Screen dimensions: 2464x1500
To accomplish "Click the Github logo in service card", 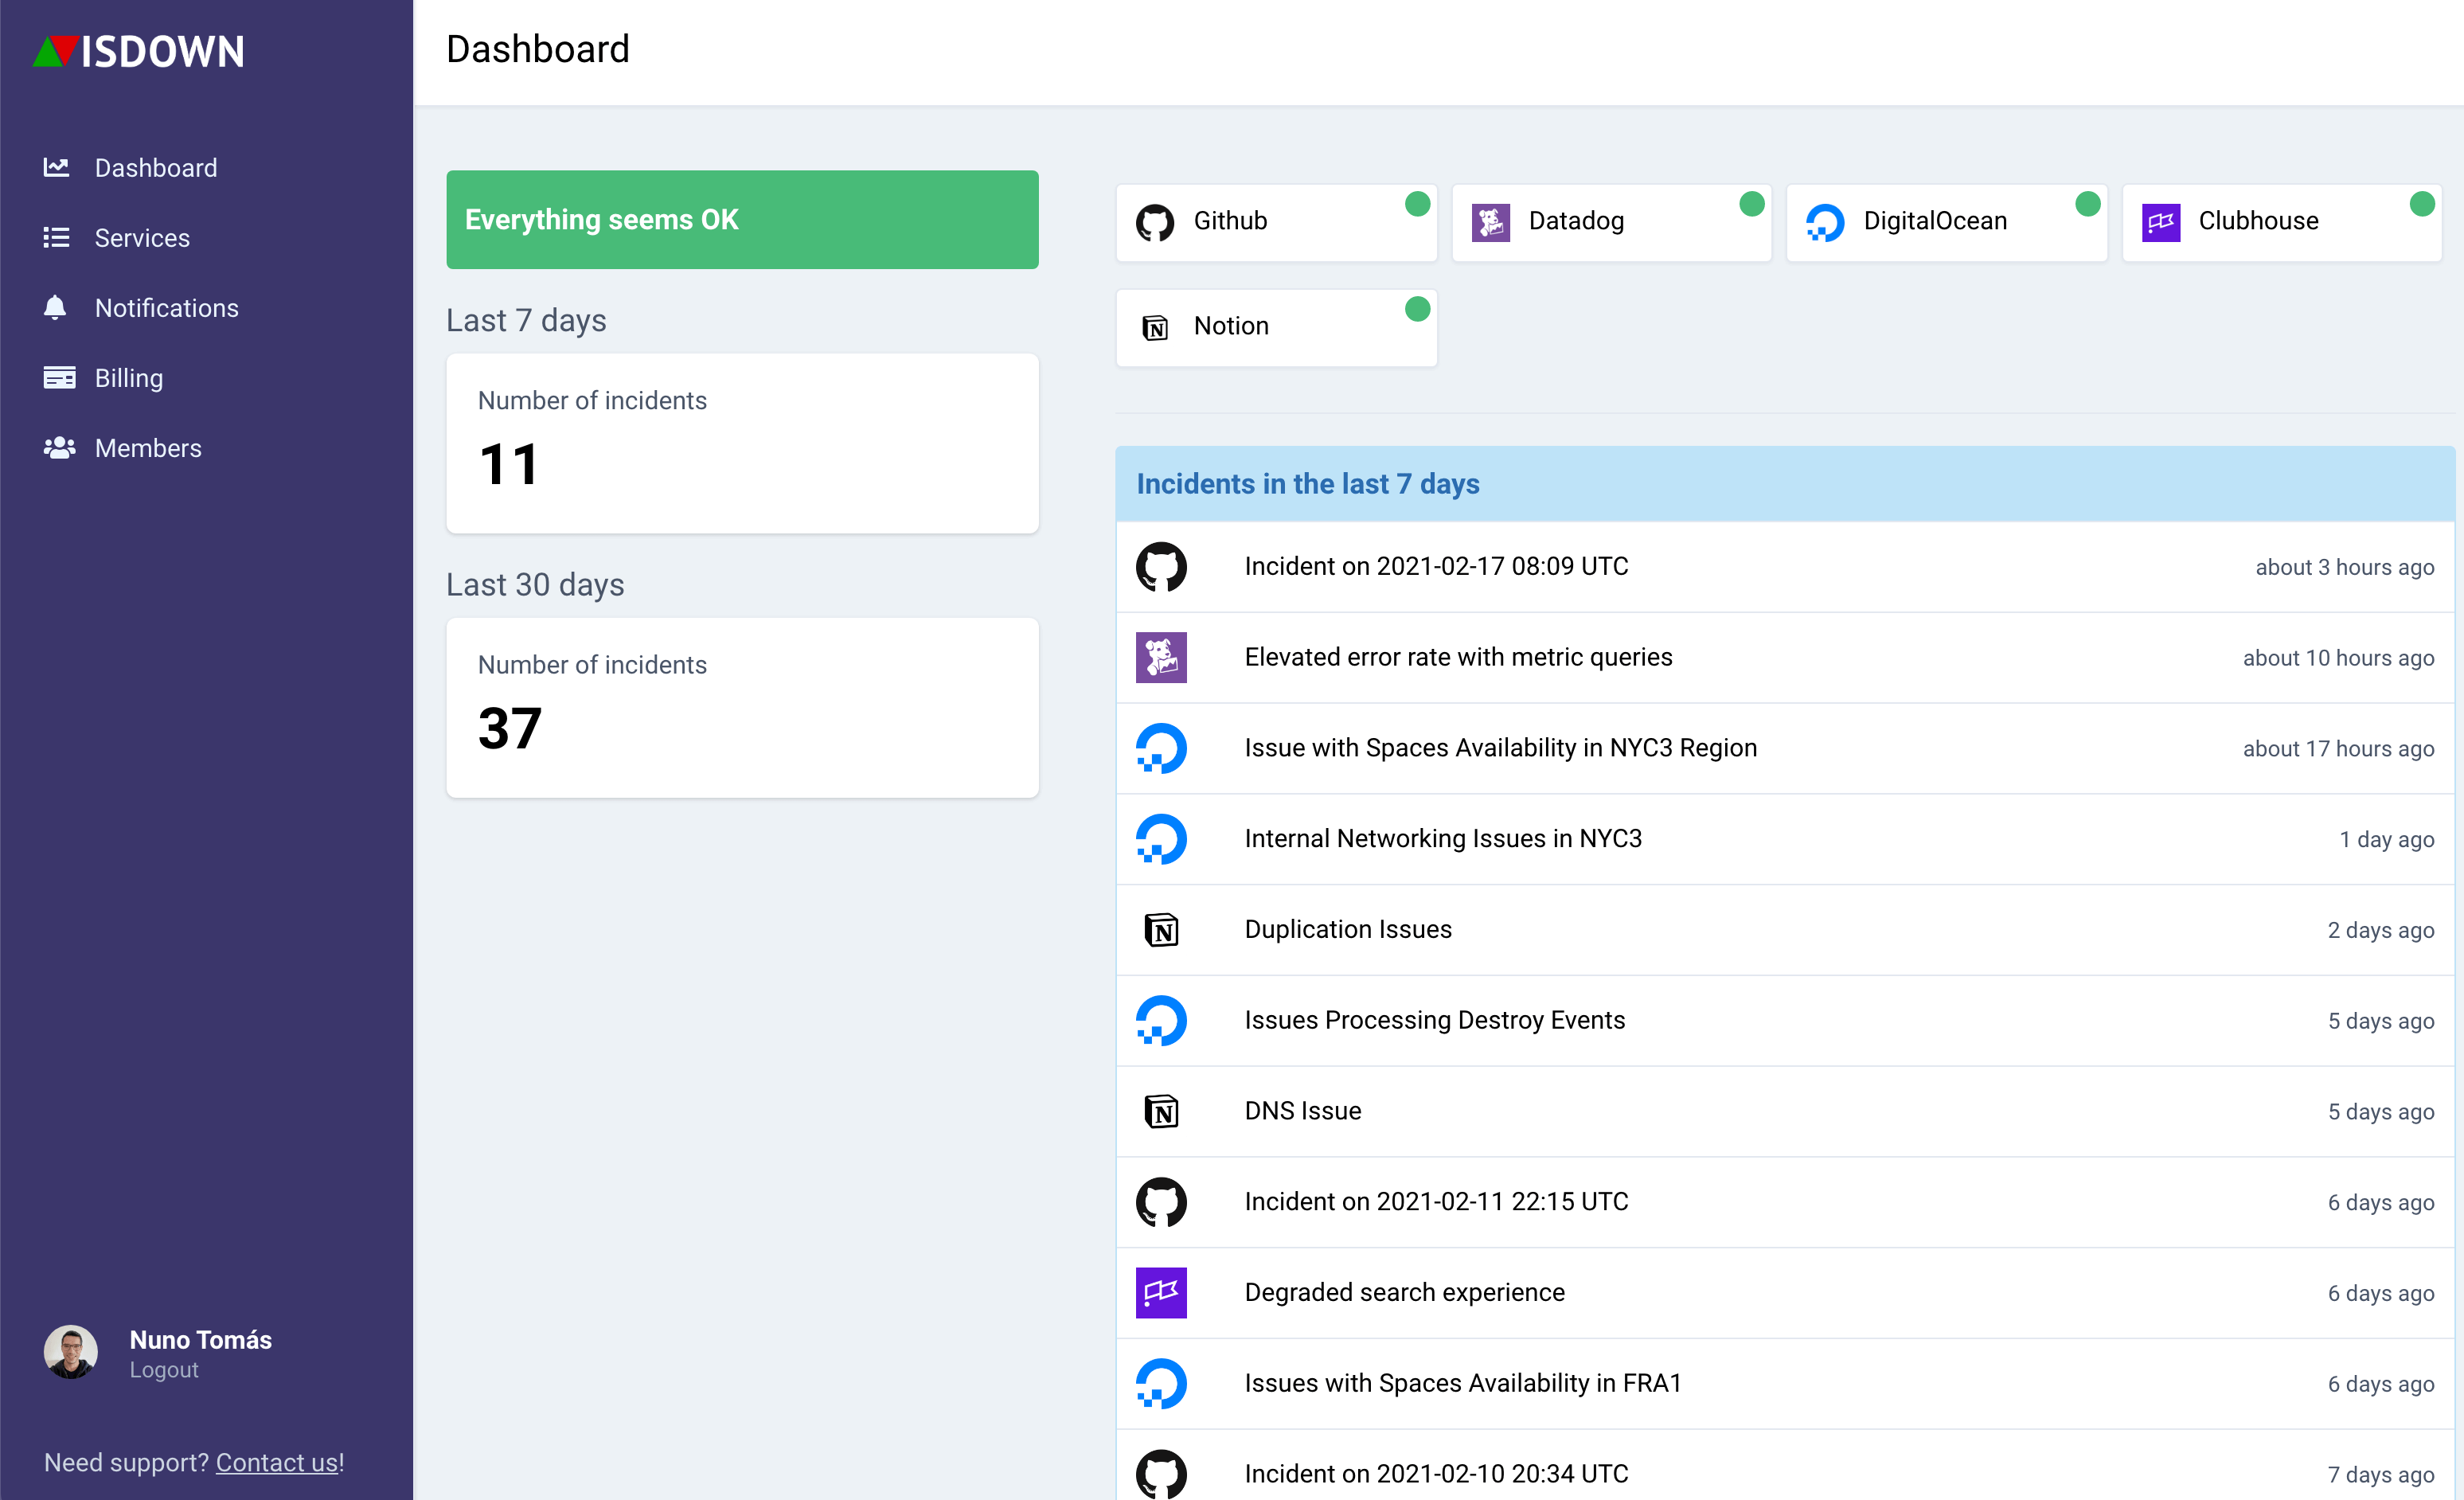I will [1155, 222].
